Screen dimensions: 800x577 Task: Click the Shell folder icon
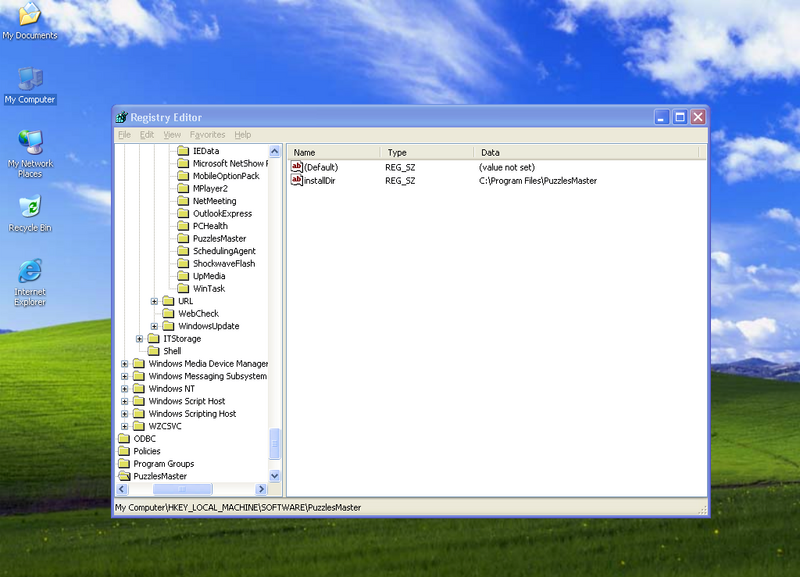click(154, 350)
